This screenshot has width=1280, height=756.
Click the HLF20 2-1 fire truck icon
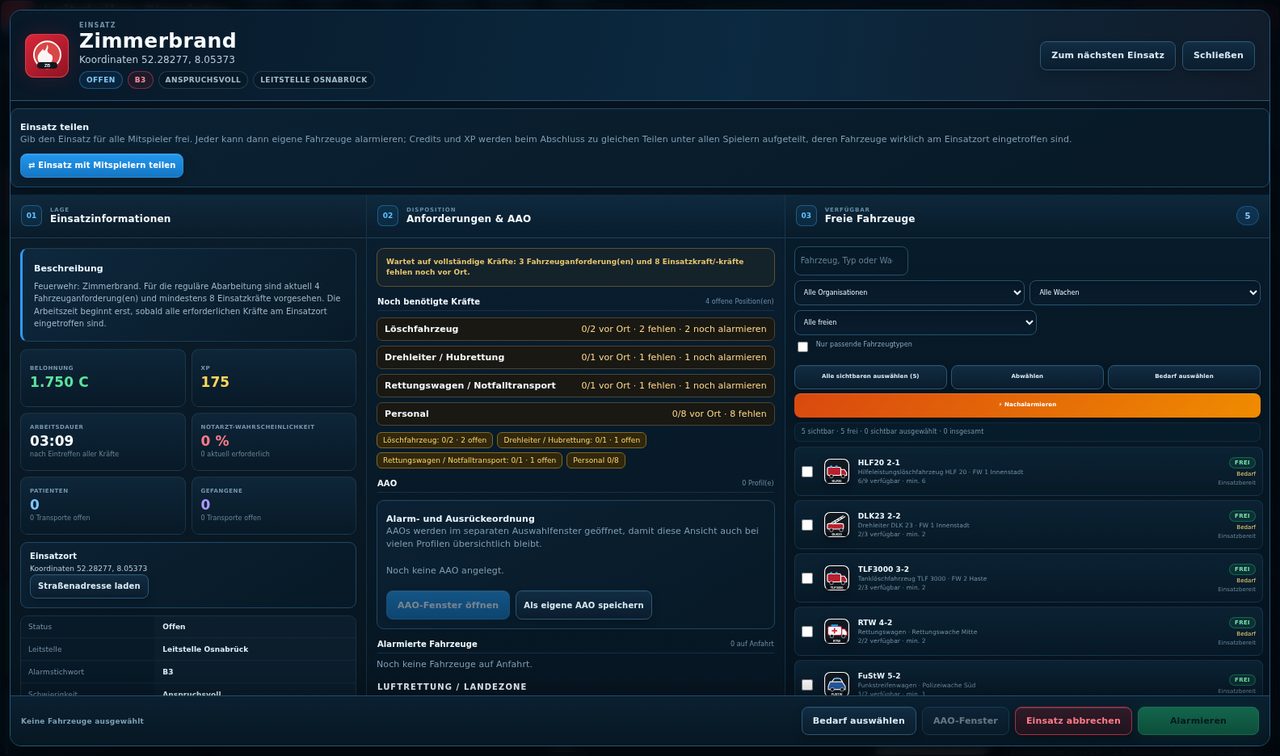tap(836, 472)
